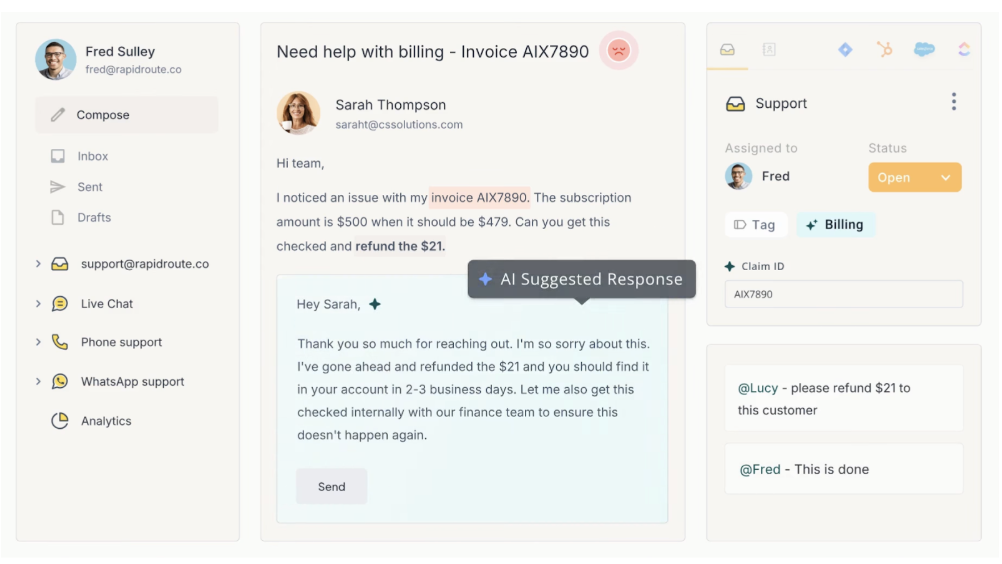This screenshot has width=1002, height=564.
Task: Open the ClickUp integration icon
Action: coord(964,49)
